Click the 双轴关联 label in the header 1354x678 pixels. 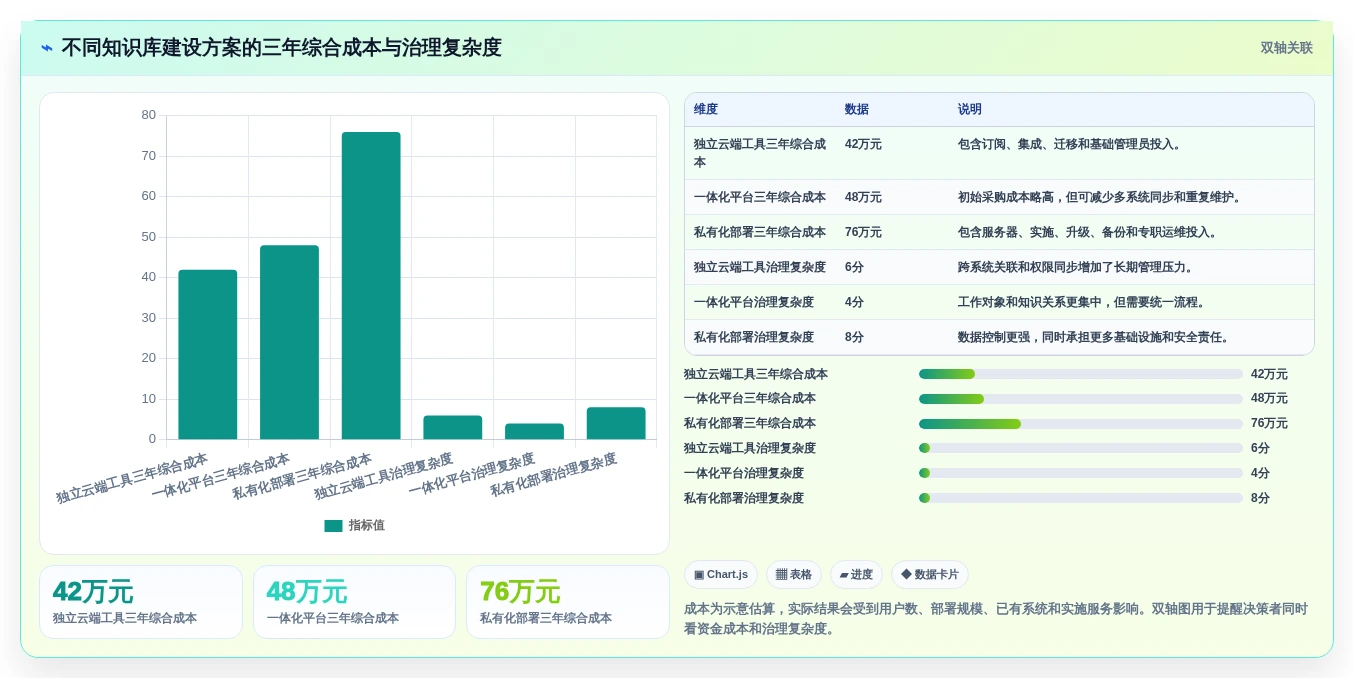(x=1286, y=48)
